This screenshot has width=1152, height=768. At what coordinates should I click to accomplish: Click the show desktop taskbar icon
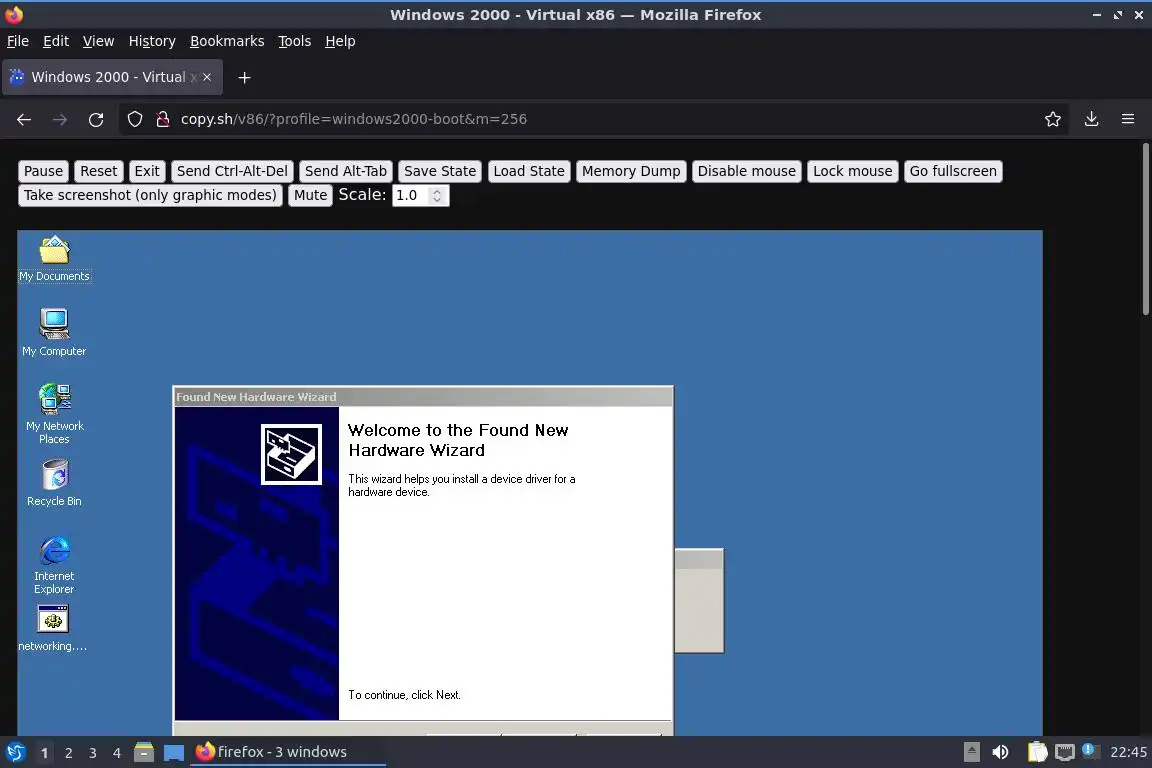click(x=173, y=752)
